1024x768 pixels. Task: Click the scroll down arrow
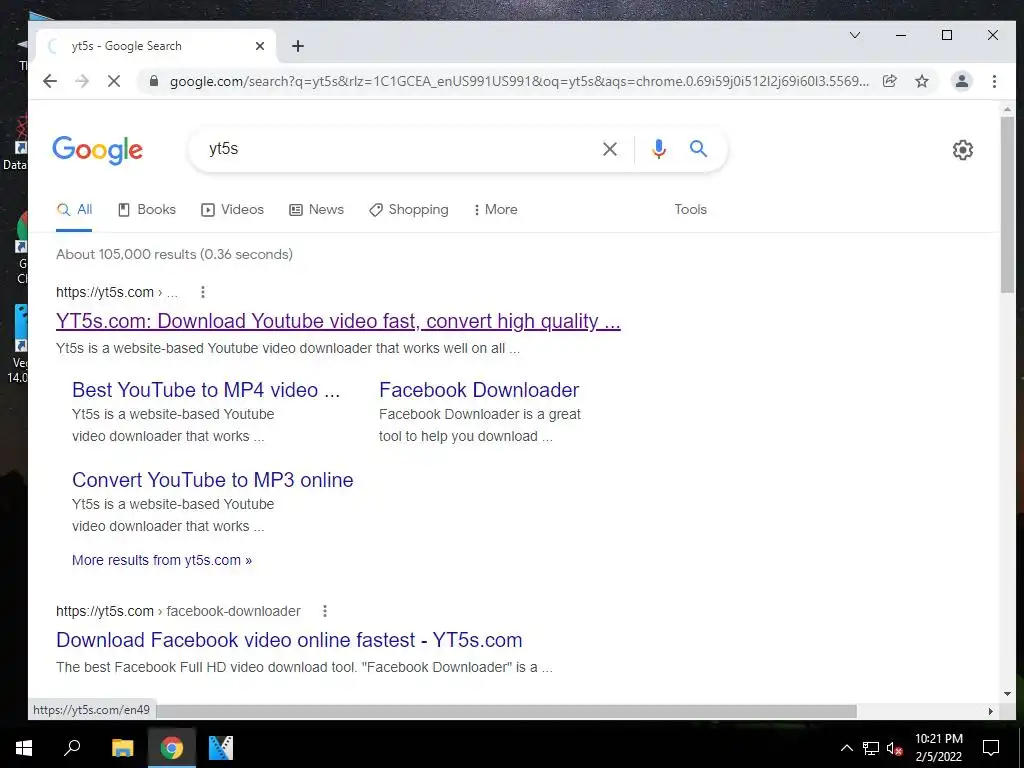coord(1007,694)
